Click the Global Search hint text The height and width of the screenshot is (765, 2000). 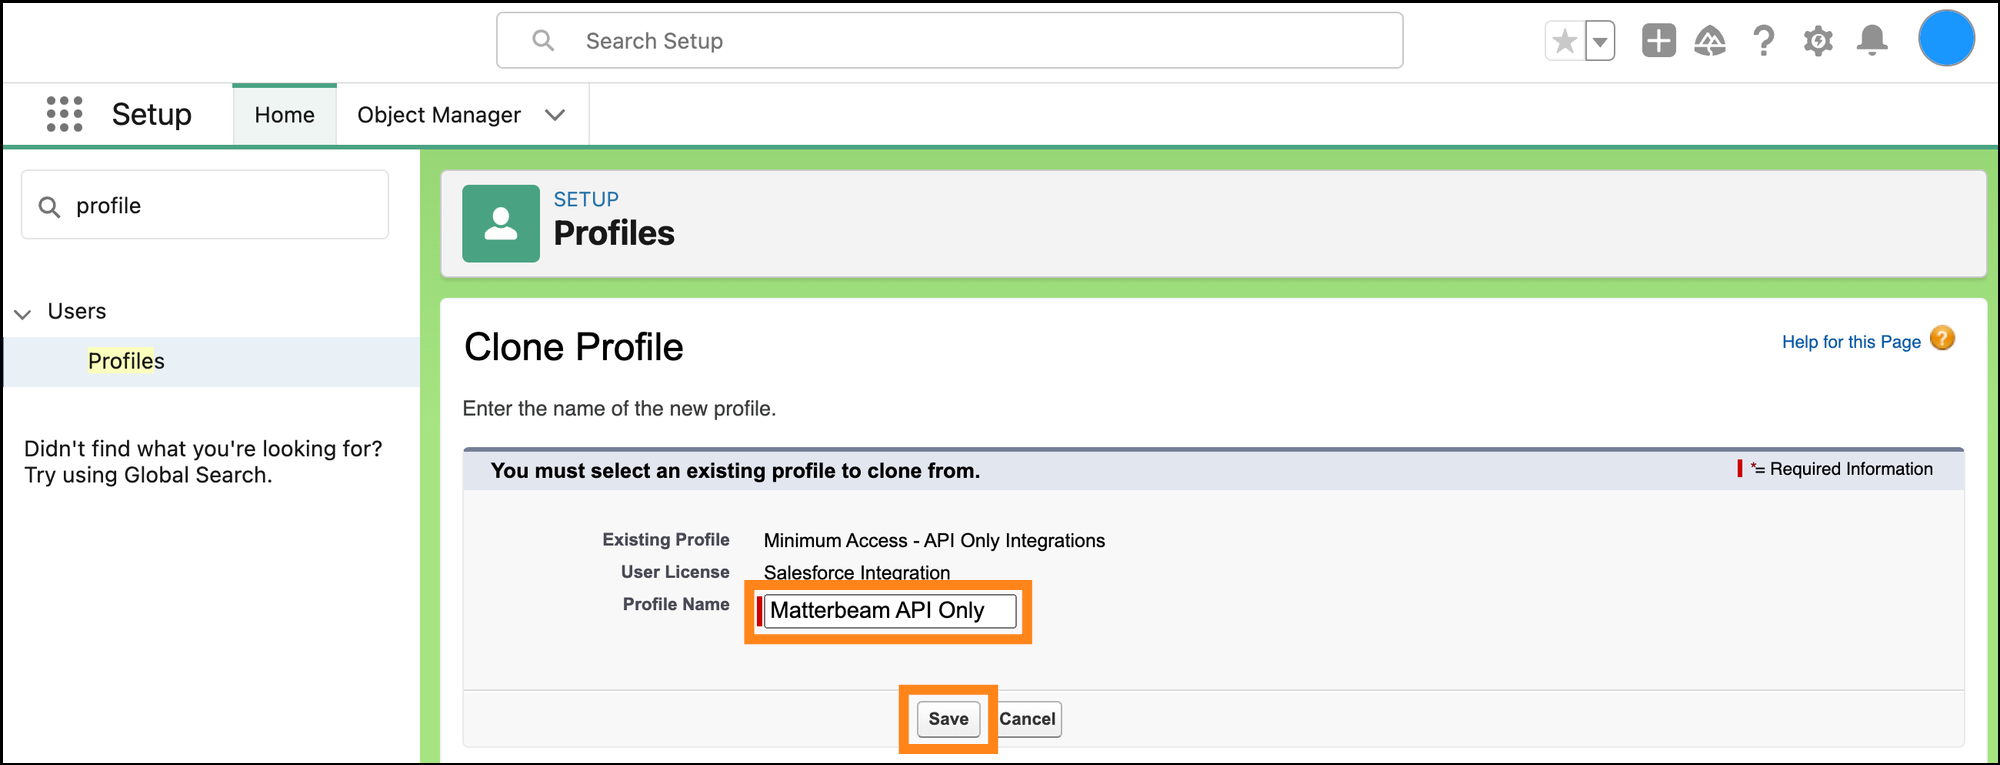tap(203, 462)
